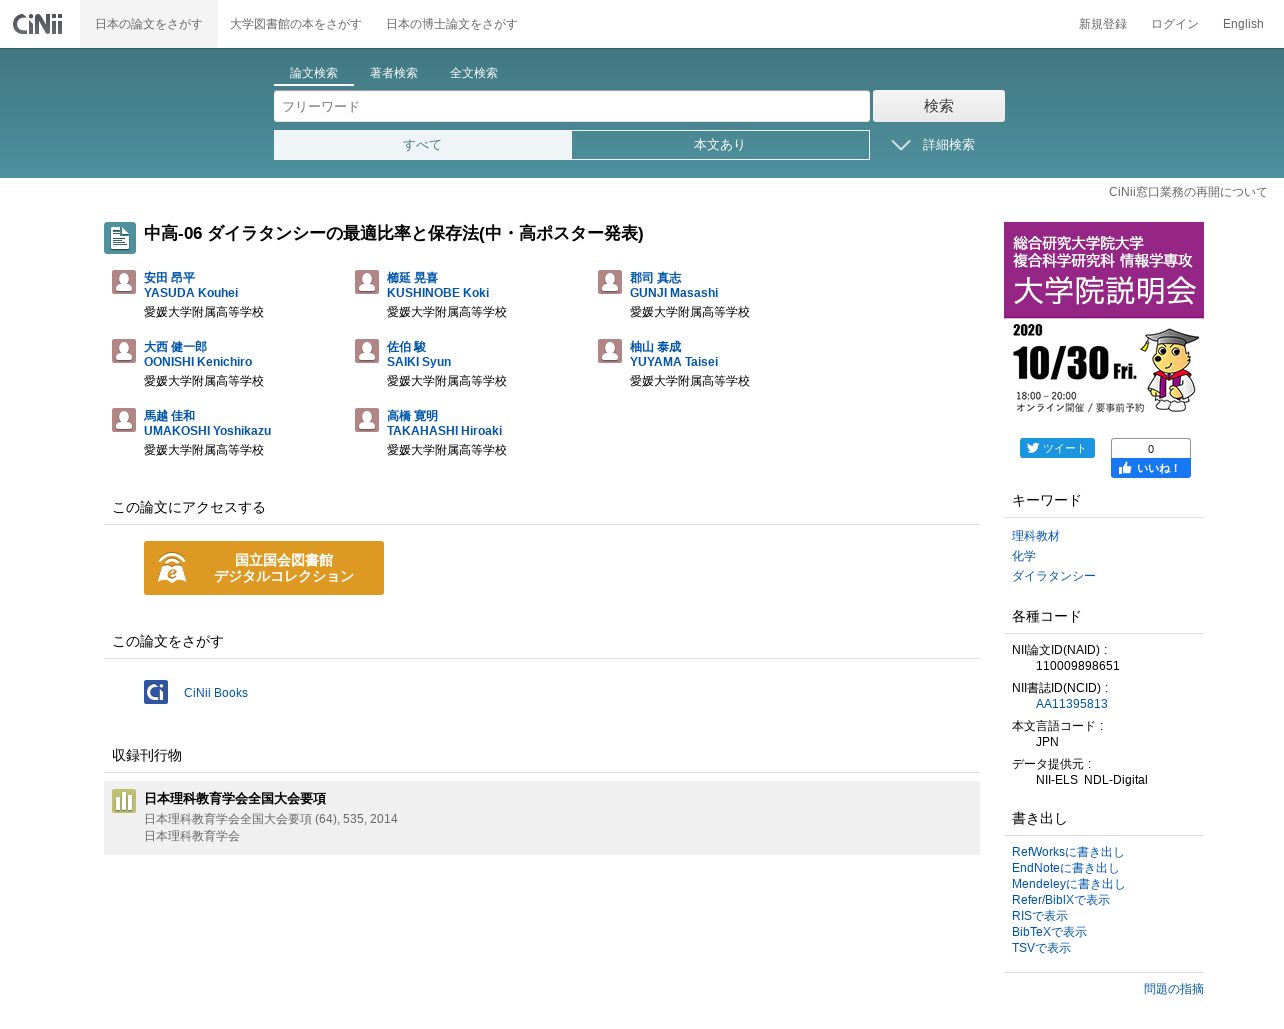Image resolution: width=1284 pixels, height=1029 pixels.
Task: Click the journal citation text (64), 535, 2014
Action: 356,819
